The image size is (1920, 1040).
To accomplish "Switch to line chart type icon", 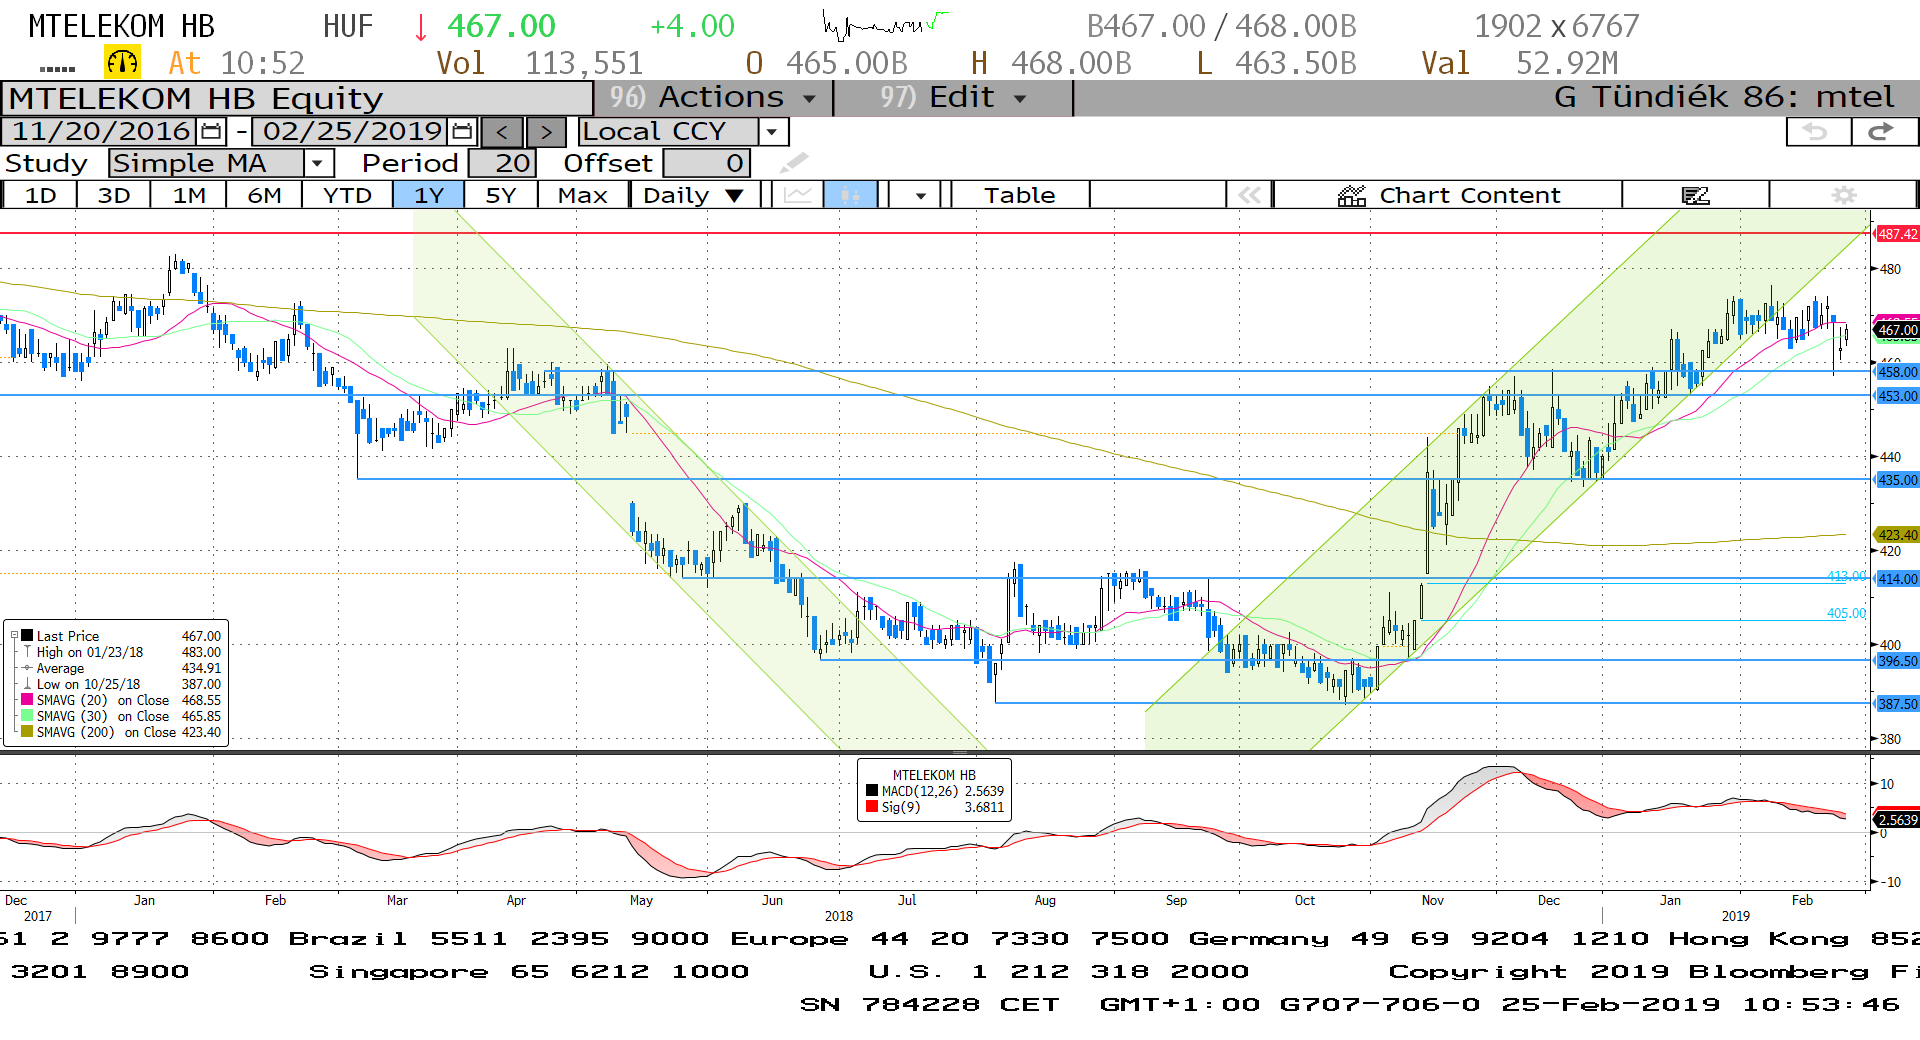I will coord(798,195).
